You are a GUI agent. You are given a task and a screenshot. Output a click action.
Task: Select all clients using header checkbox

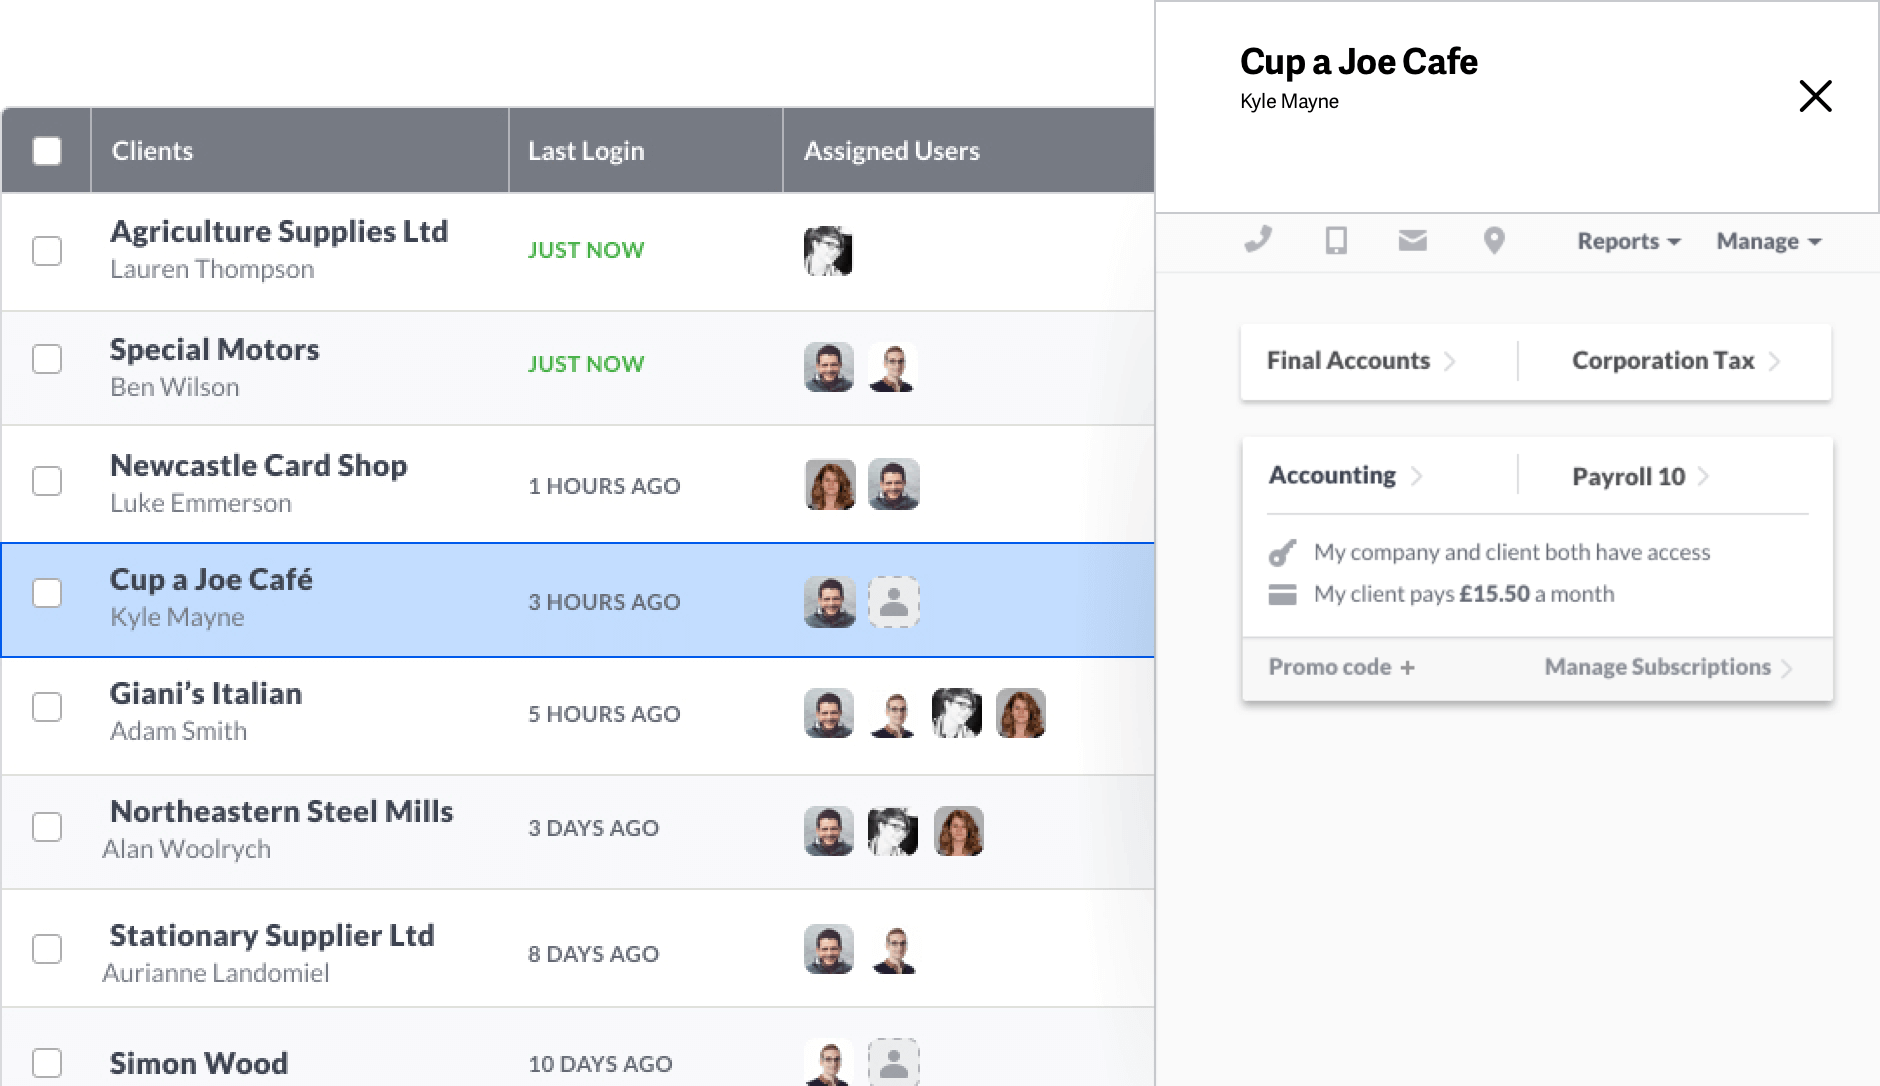click(46, 150)
